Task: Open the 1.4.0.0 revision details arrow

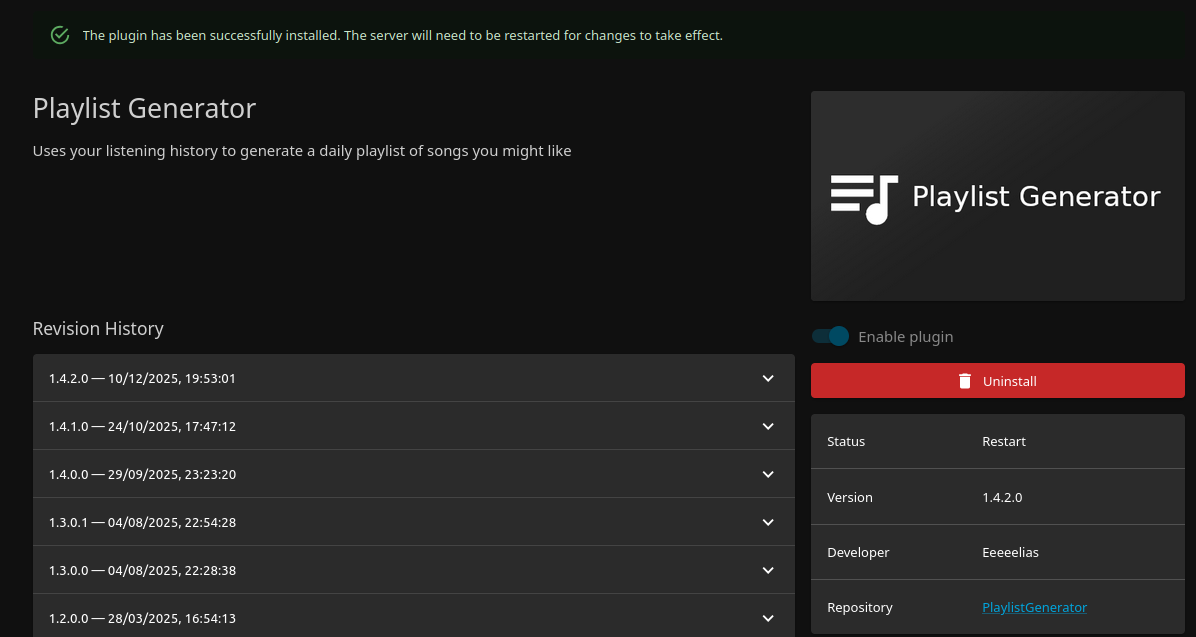Action: pyautogui.click(x=768, y=474)
